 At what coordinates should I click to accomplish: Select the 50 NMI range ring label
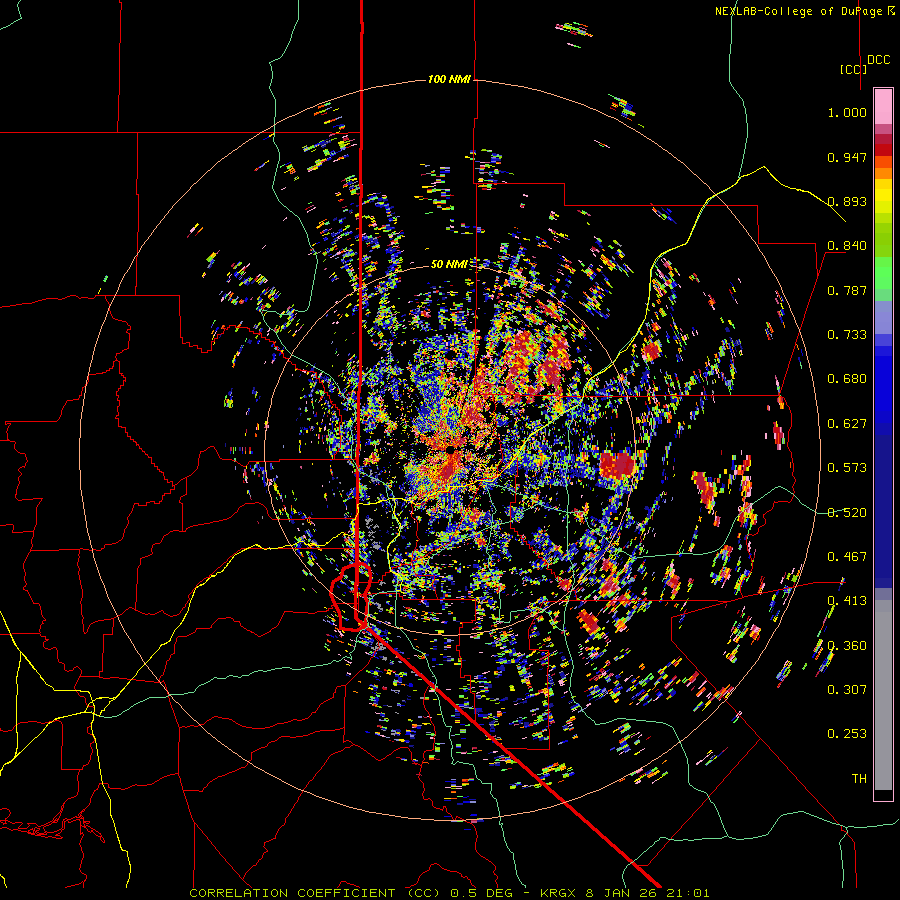point(448,264)
